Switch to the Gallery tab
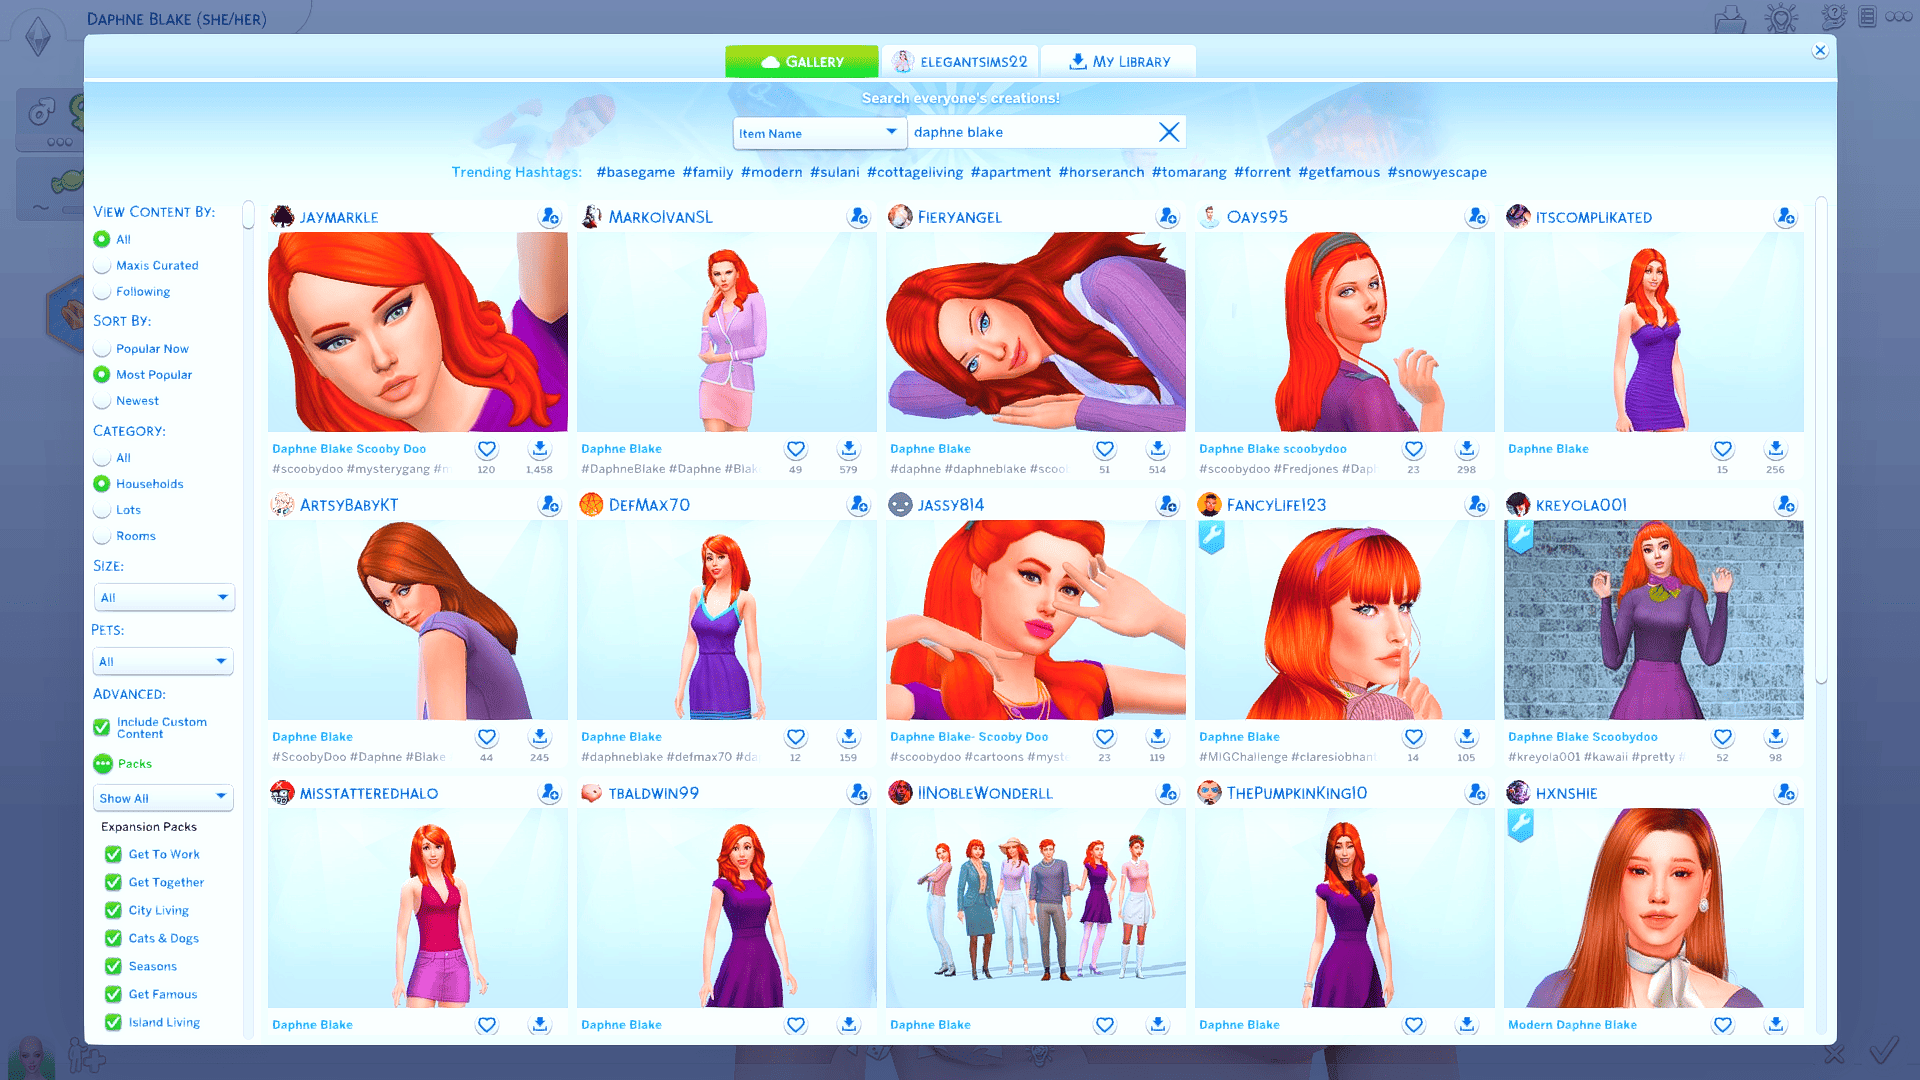The image size is (1920, 1080). click(802, 61)
